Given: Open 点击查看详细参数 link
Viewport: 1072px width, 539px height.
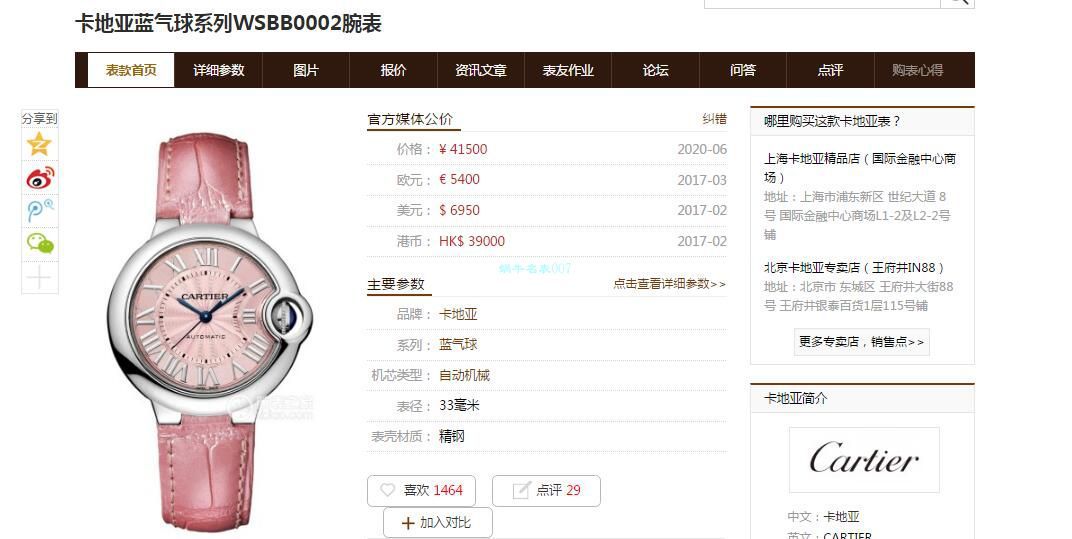Looking at the screenshot, I should [669, 284].
